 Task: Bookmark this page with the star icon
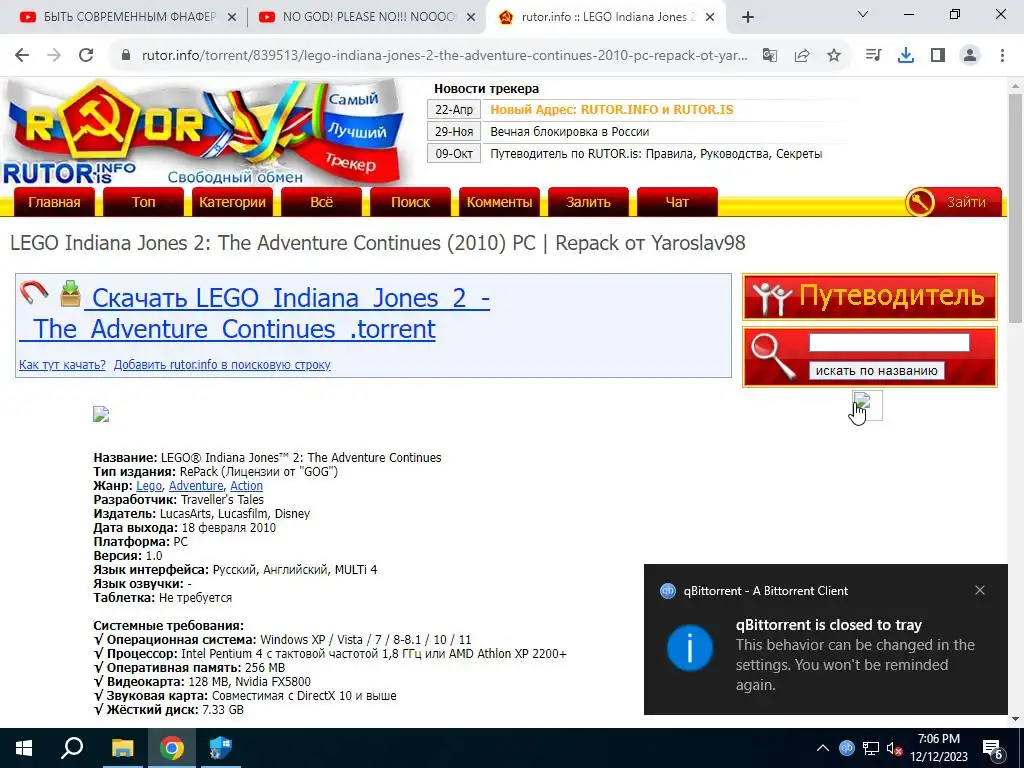pyautogui.click(x=834, y=56)
